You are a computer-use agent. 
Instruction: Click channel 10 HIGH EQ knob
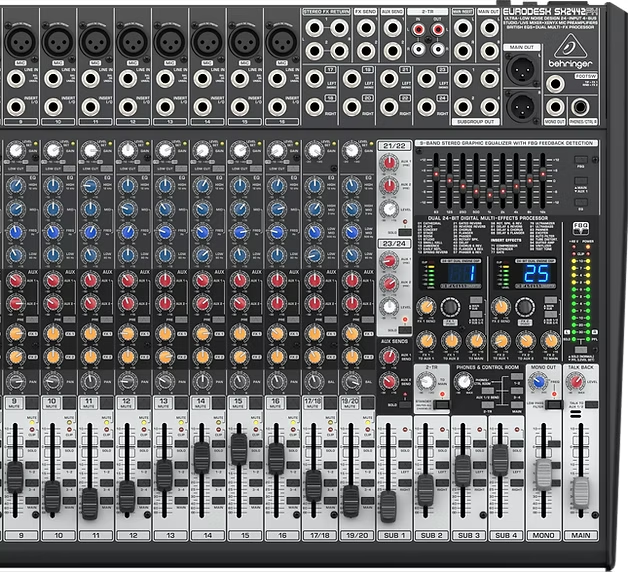pos(53,186)
